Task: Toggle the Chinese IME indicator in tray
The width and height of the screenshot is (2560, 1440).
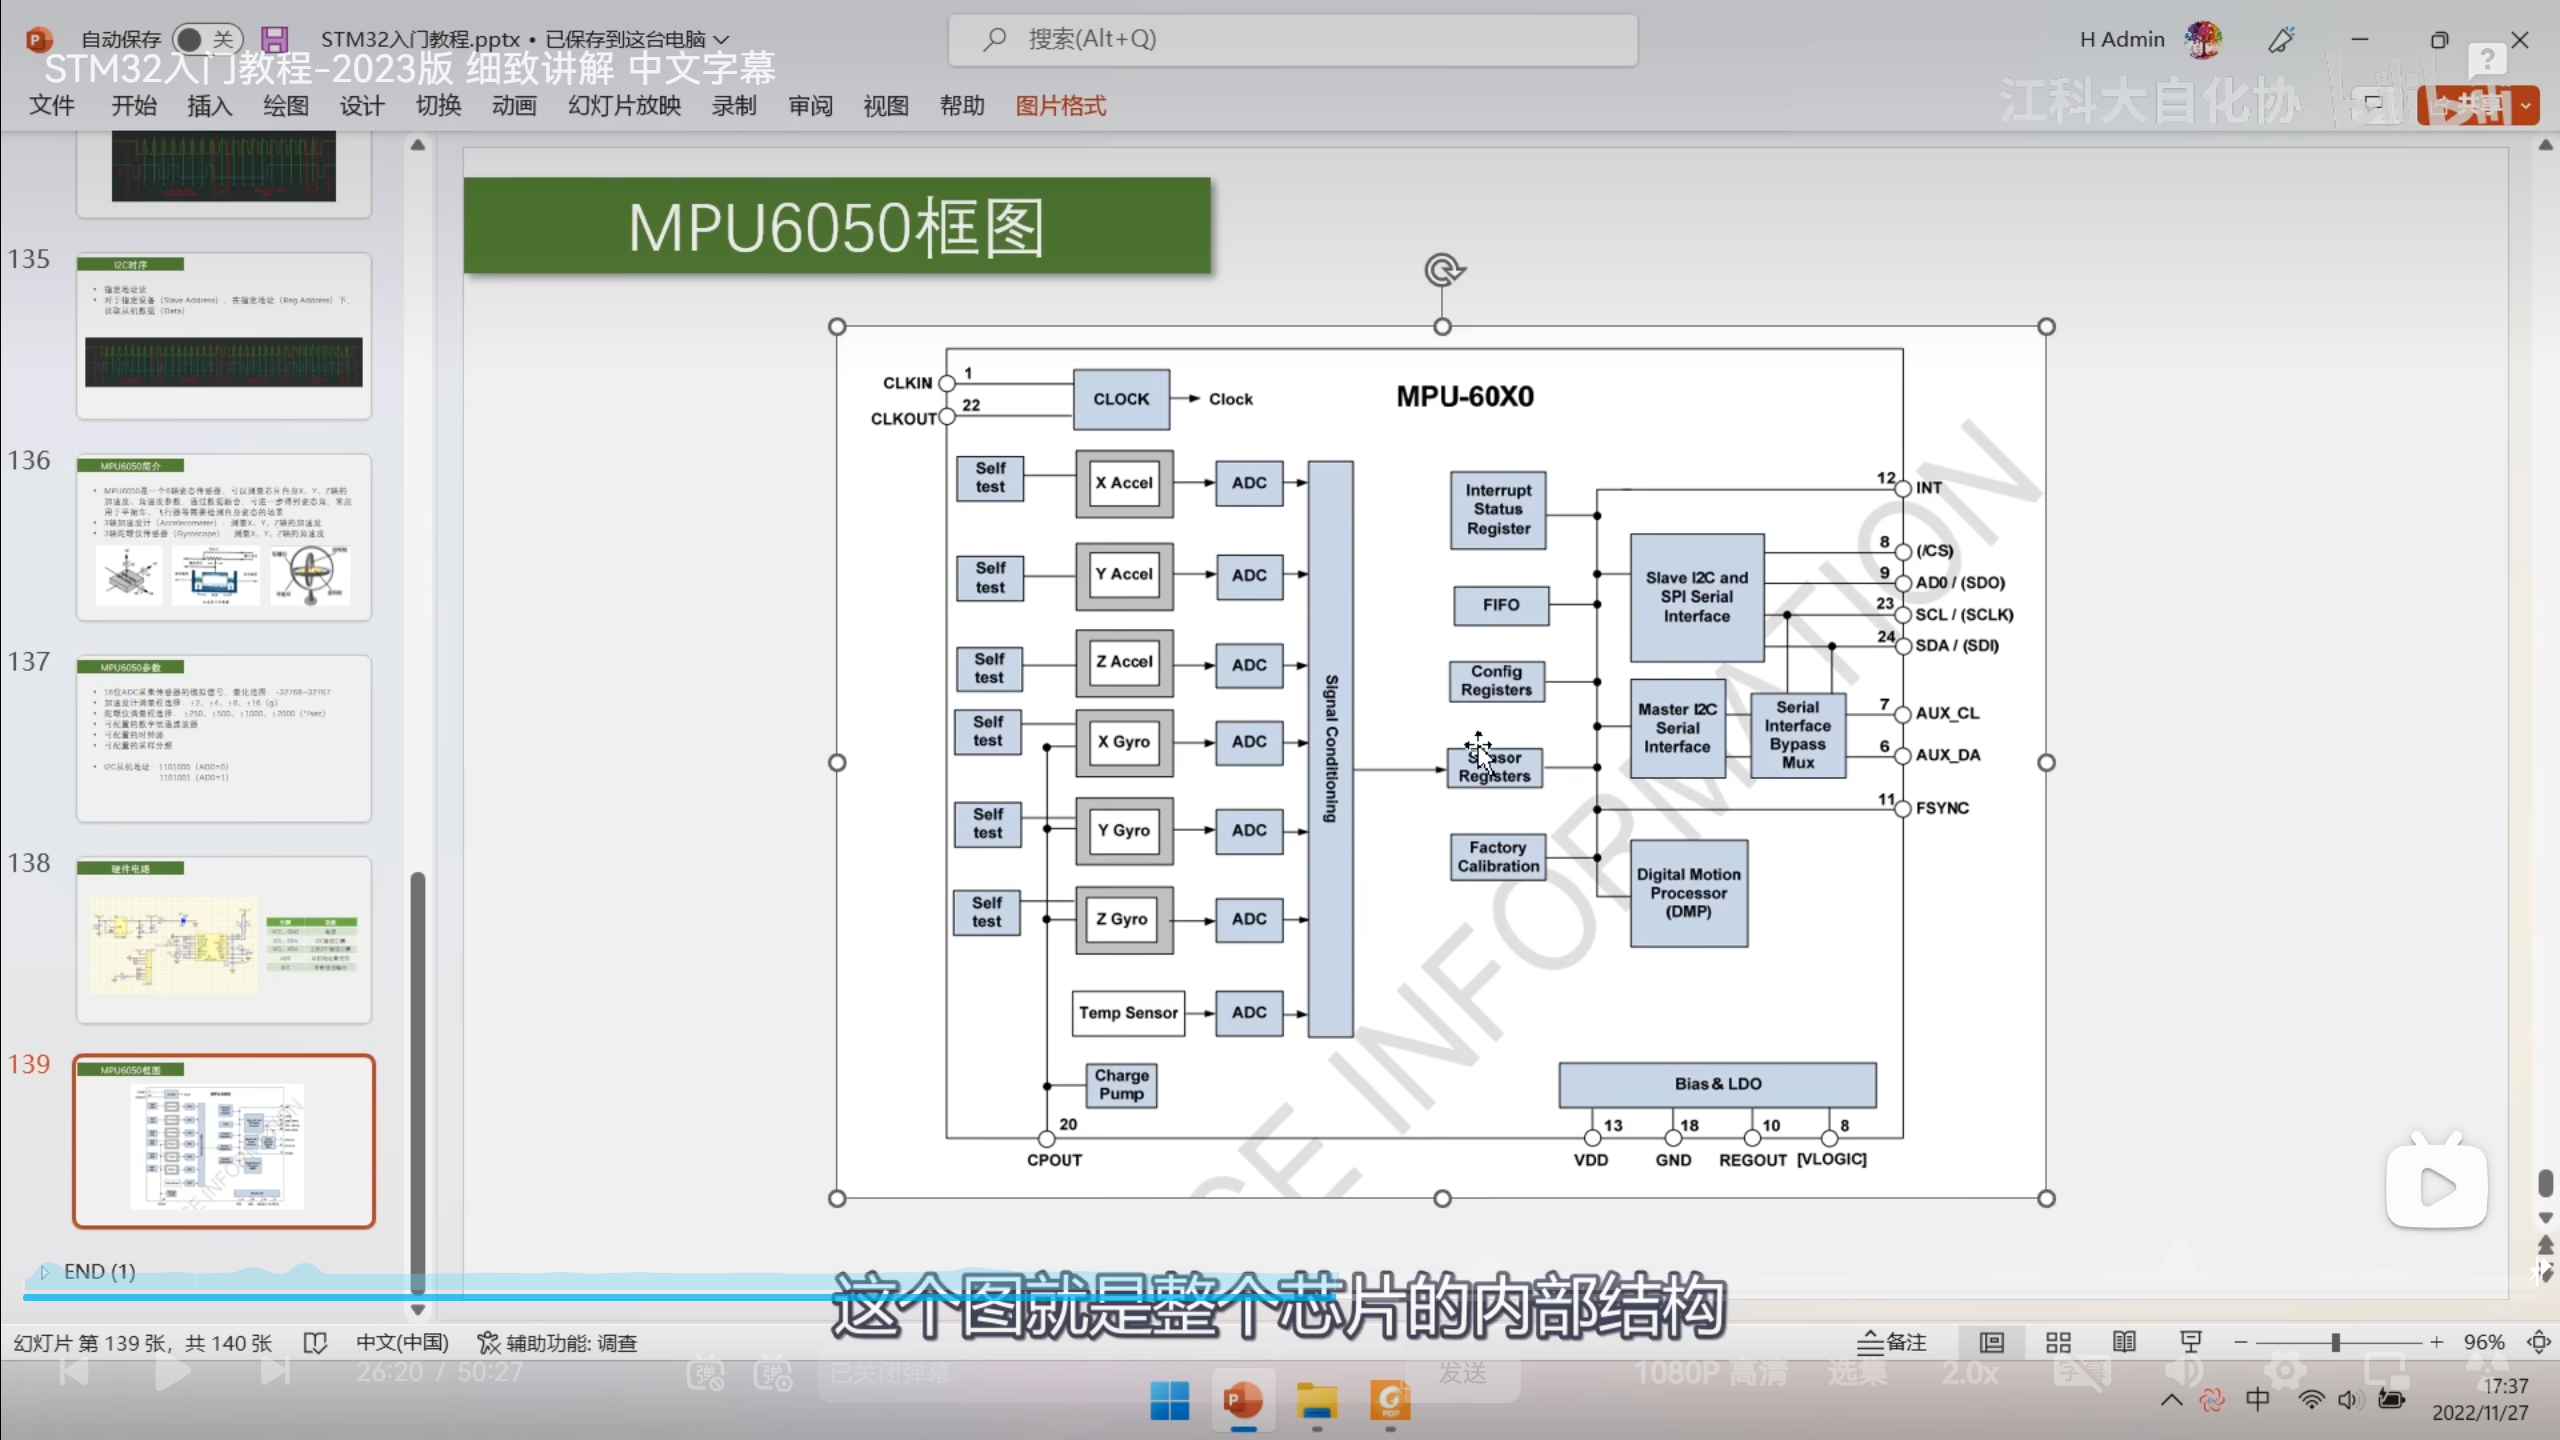Action: [2257, 1400]
